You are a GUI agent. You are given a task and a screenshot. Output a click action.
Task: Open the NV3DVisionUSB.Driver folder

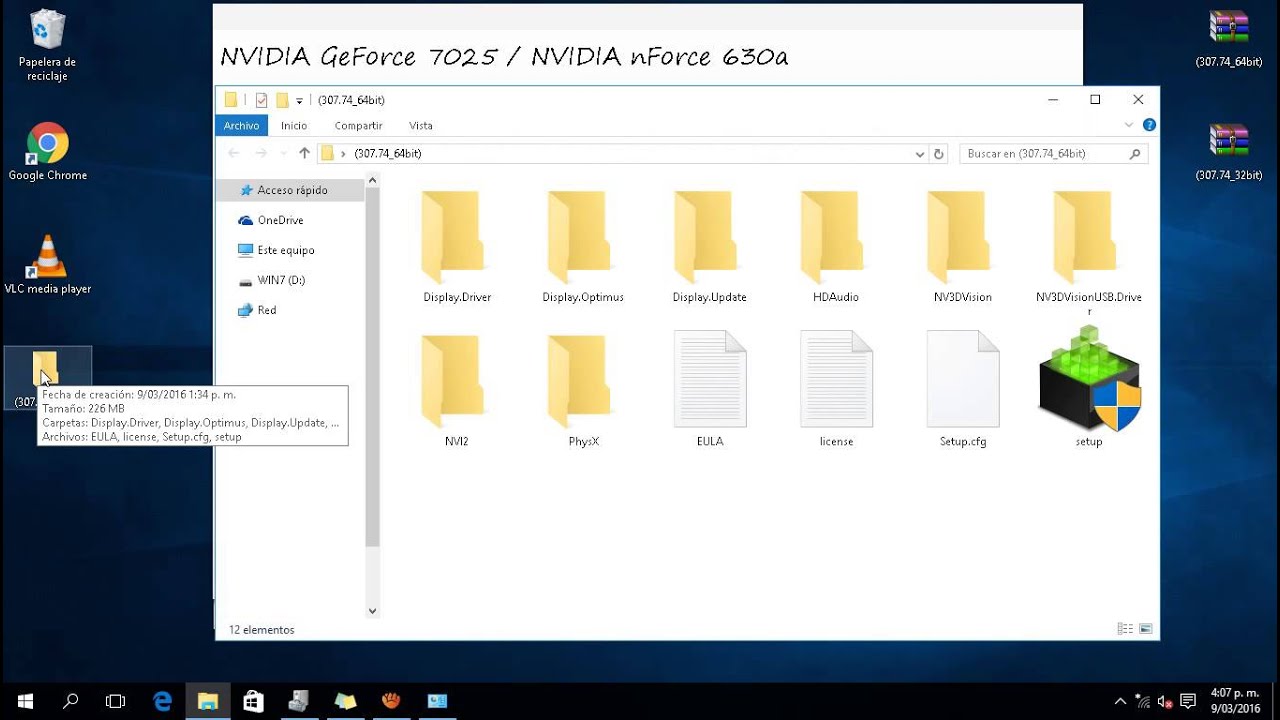point(1089,252)
